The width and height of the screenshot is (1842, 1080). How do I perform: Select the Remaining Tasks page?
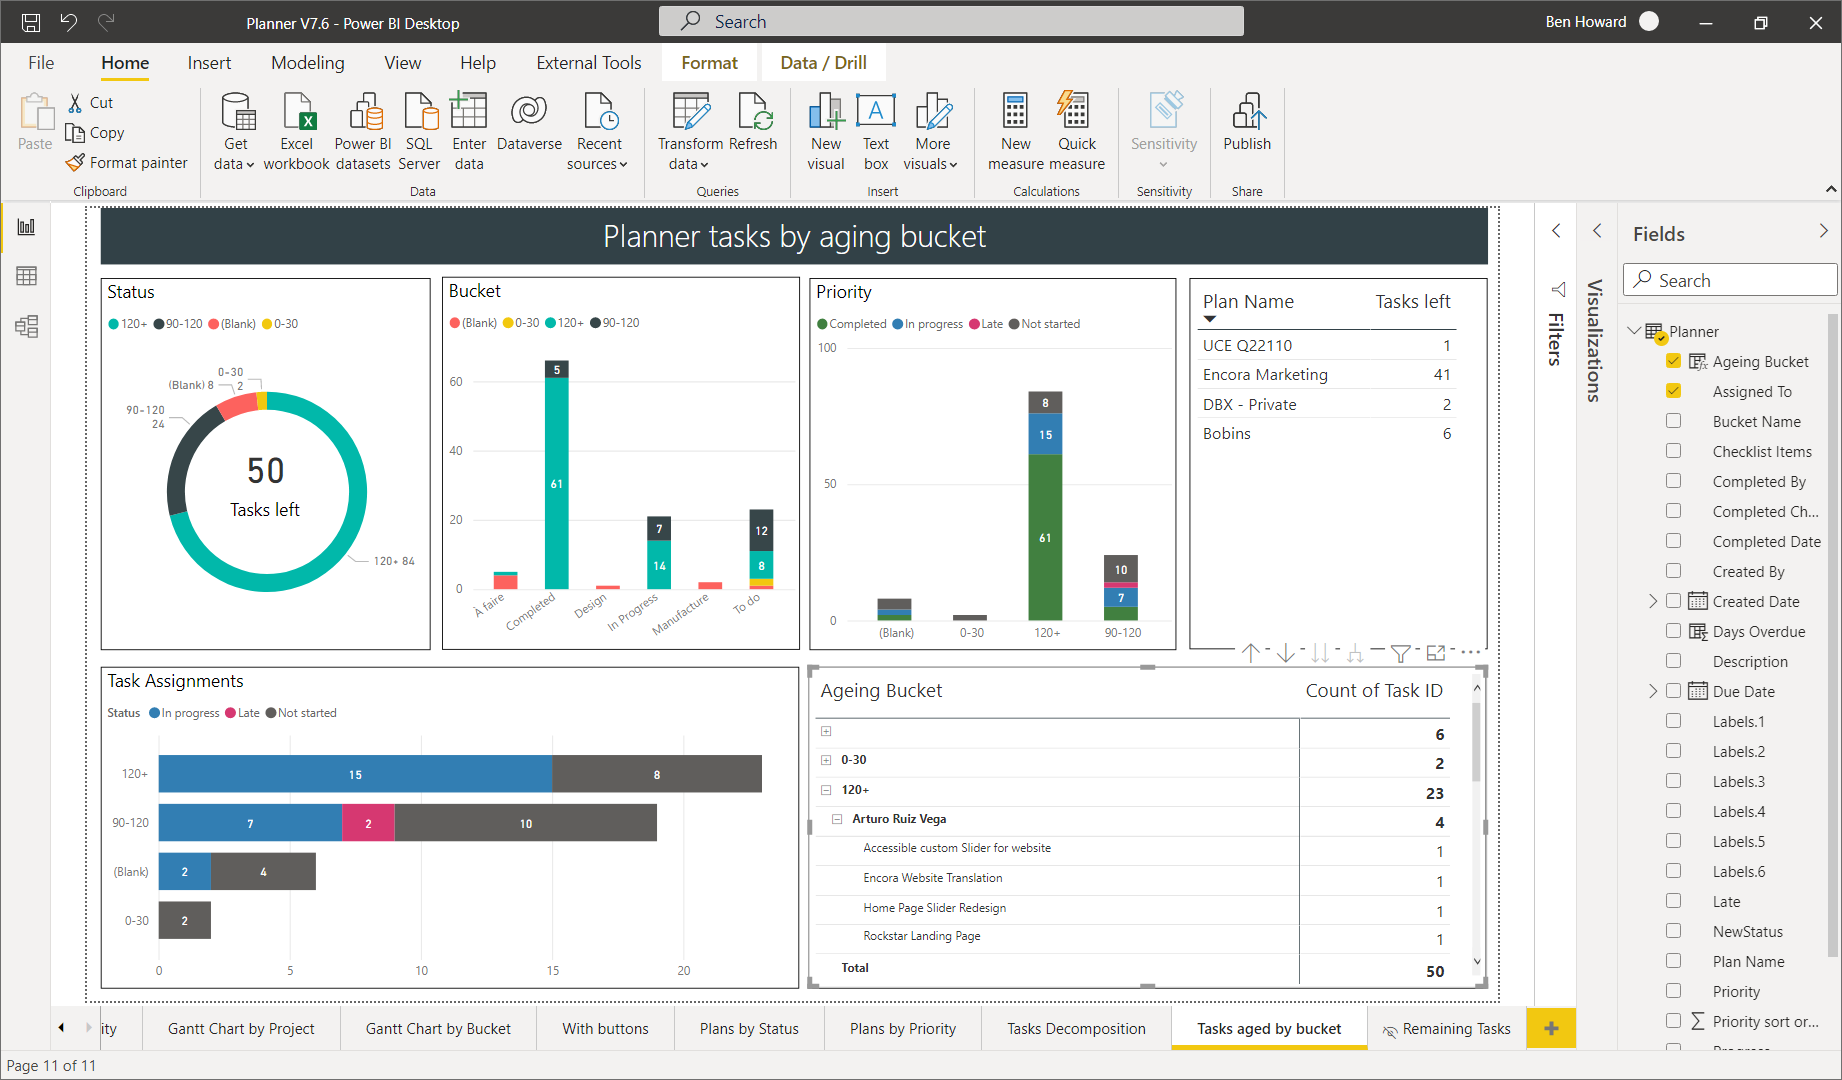(1455, 1028)
